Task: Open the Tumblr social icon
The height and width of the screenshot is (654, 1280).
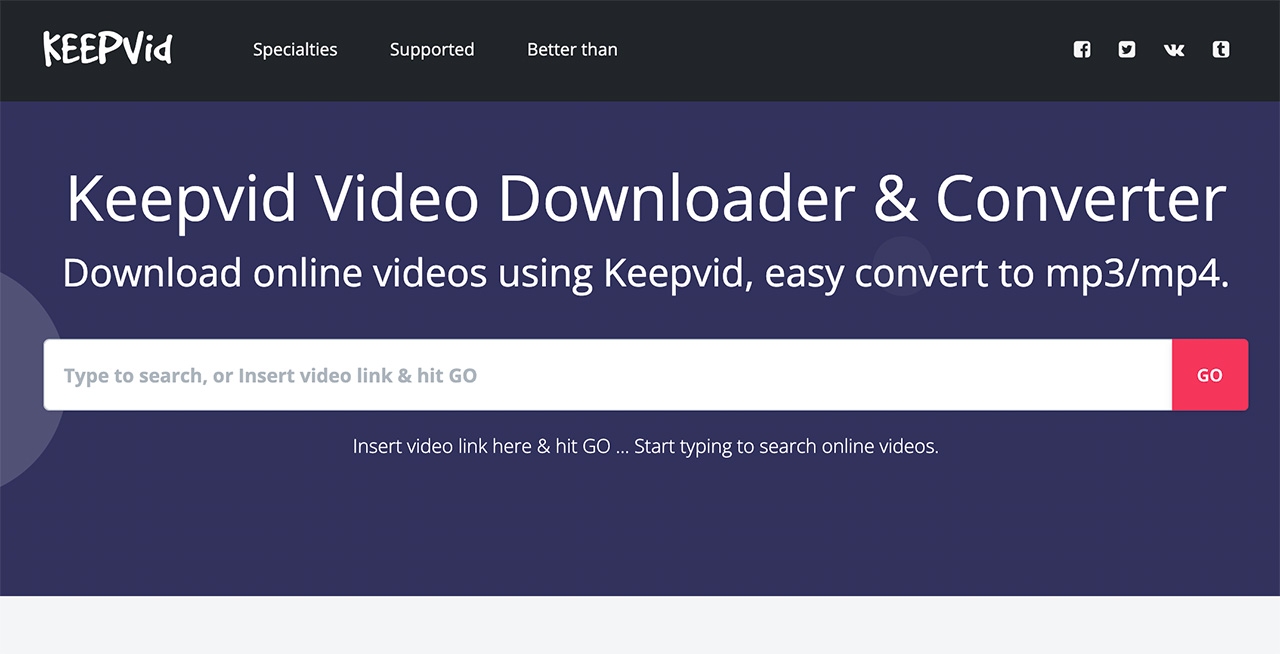Action: point(1221,49)
